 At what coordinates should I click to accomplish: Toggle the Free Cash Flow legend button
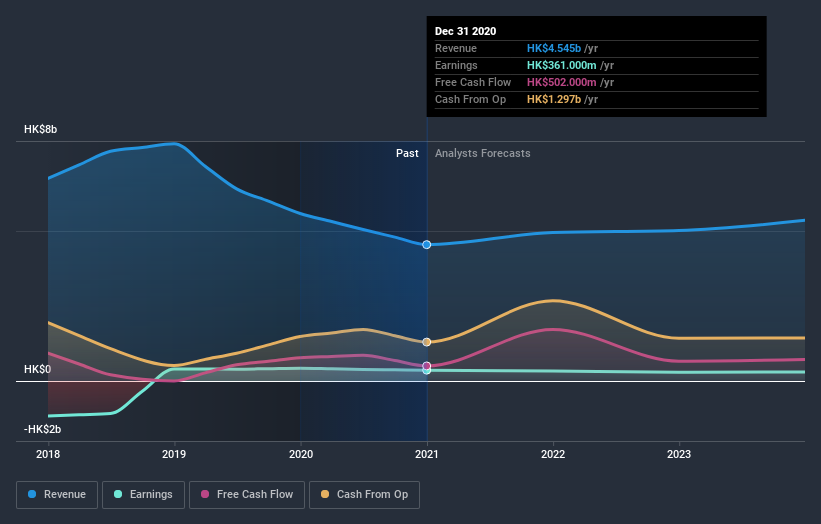click(247, 495)
